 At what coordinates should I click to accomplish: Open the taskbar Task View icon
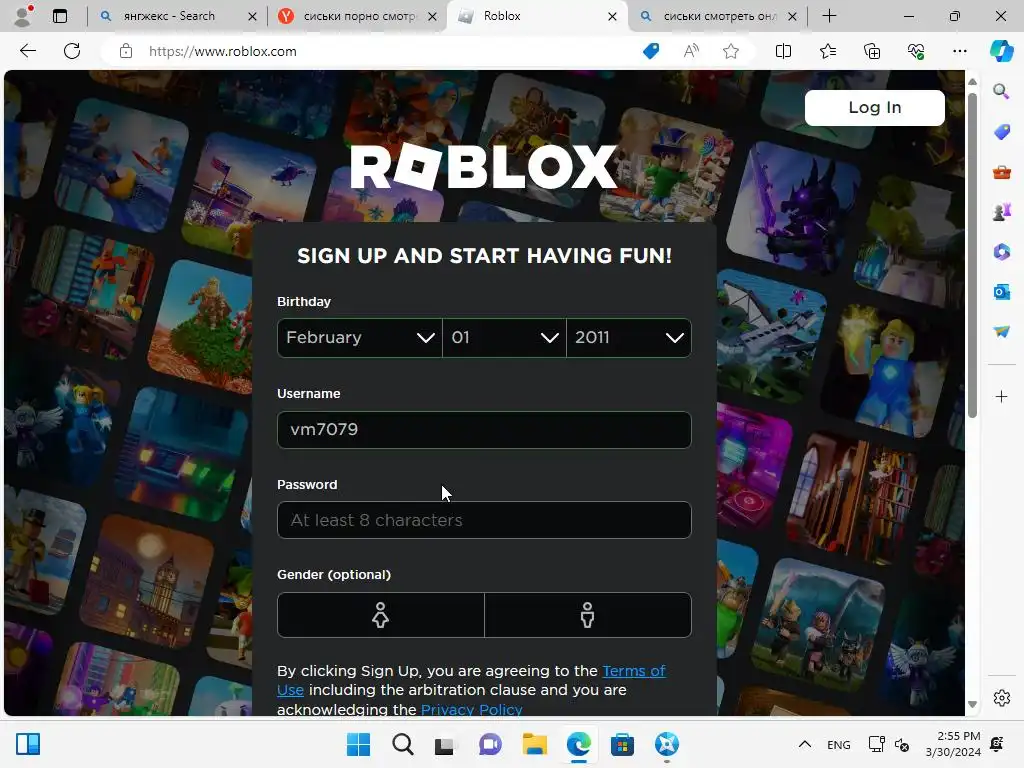click(x=445, y=744)
